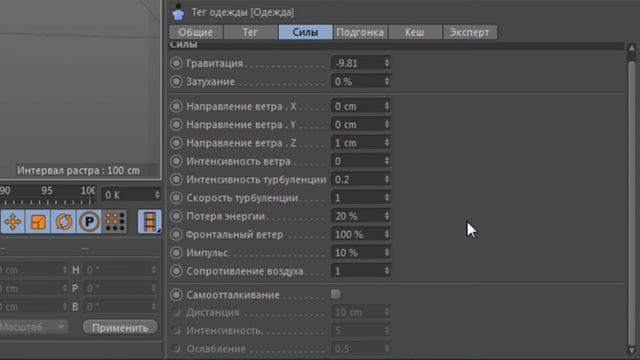This screenshot has height=360, width=640.
Task: Click stepper arrows for Потеря энергии
Action: click(387, 216)
